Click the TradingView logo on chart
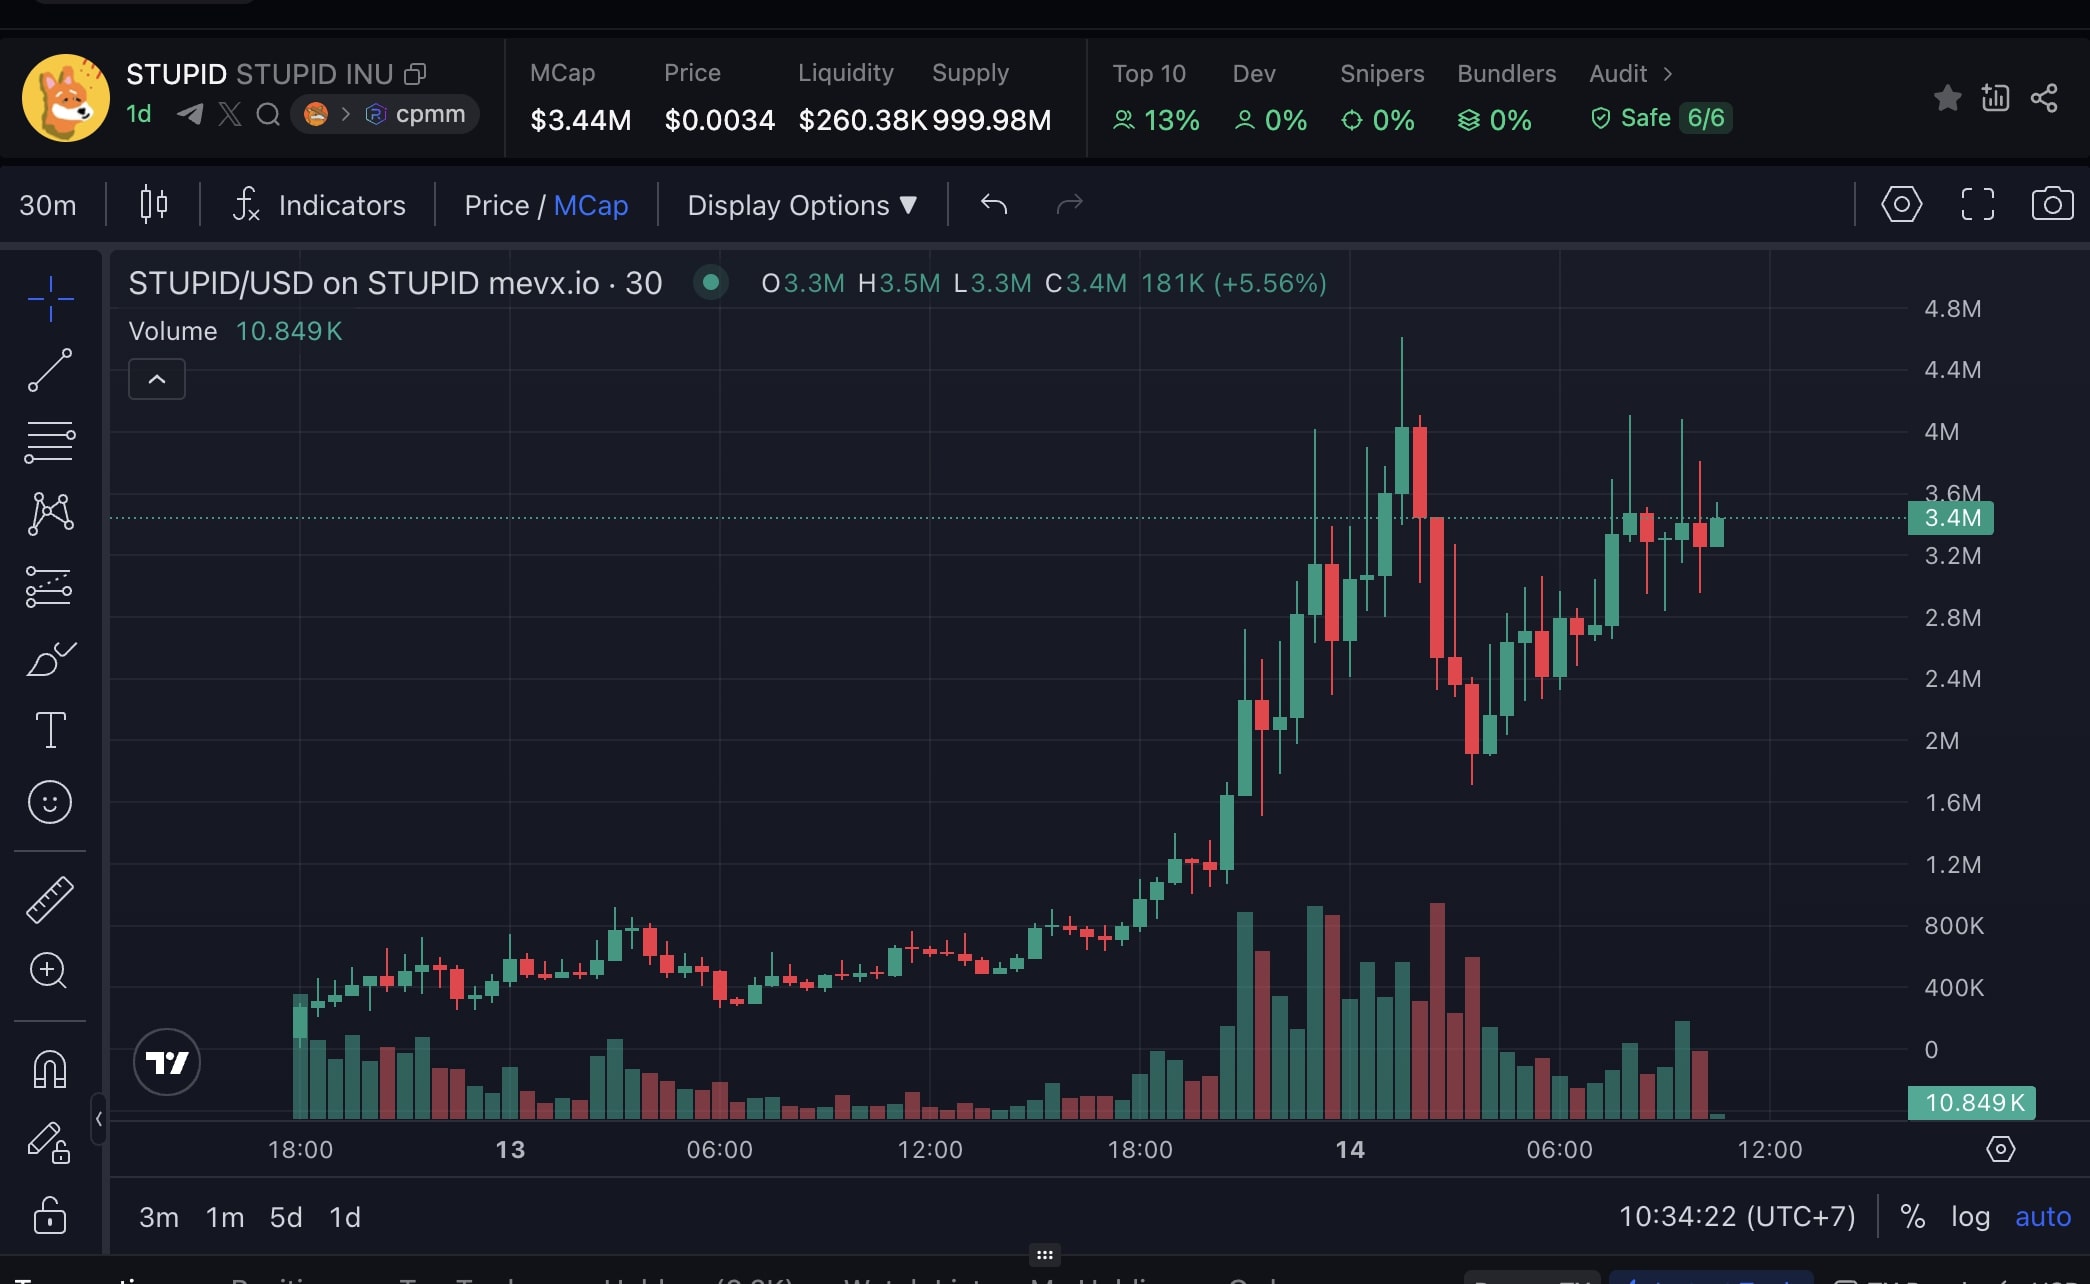 point(167,1062)
